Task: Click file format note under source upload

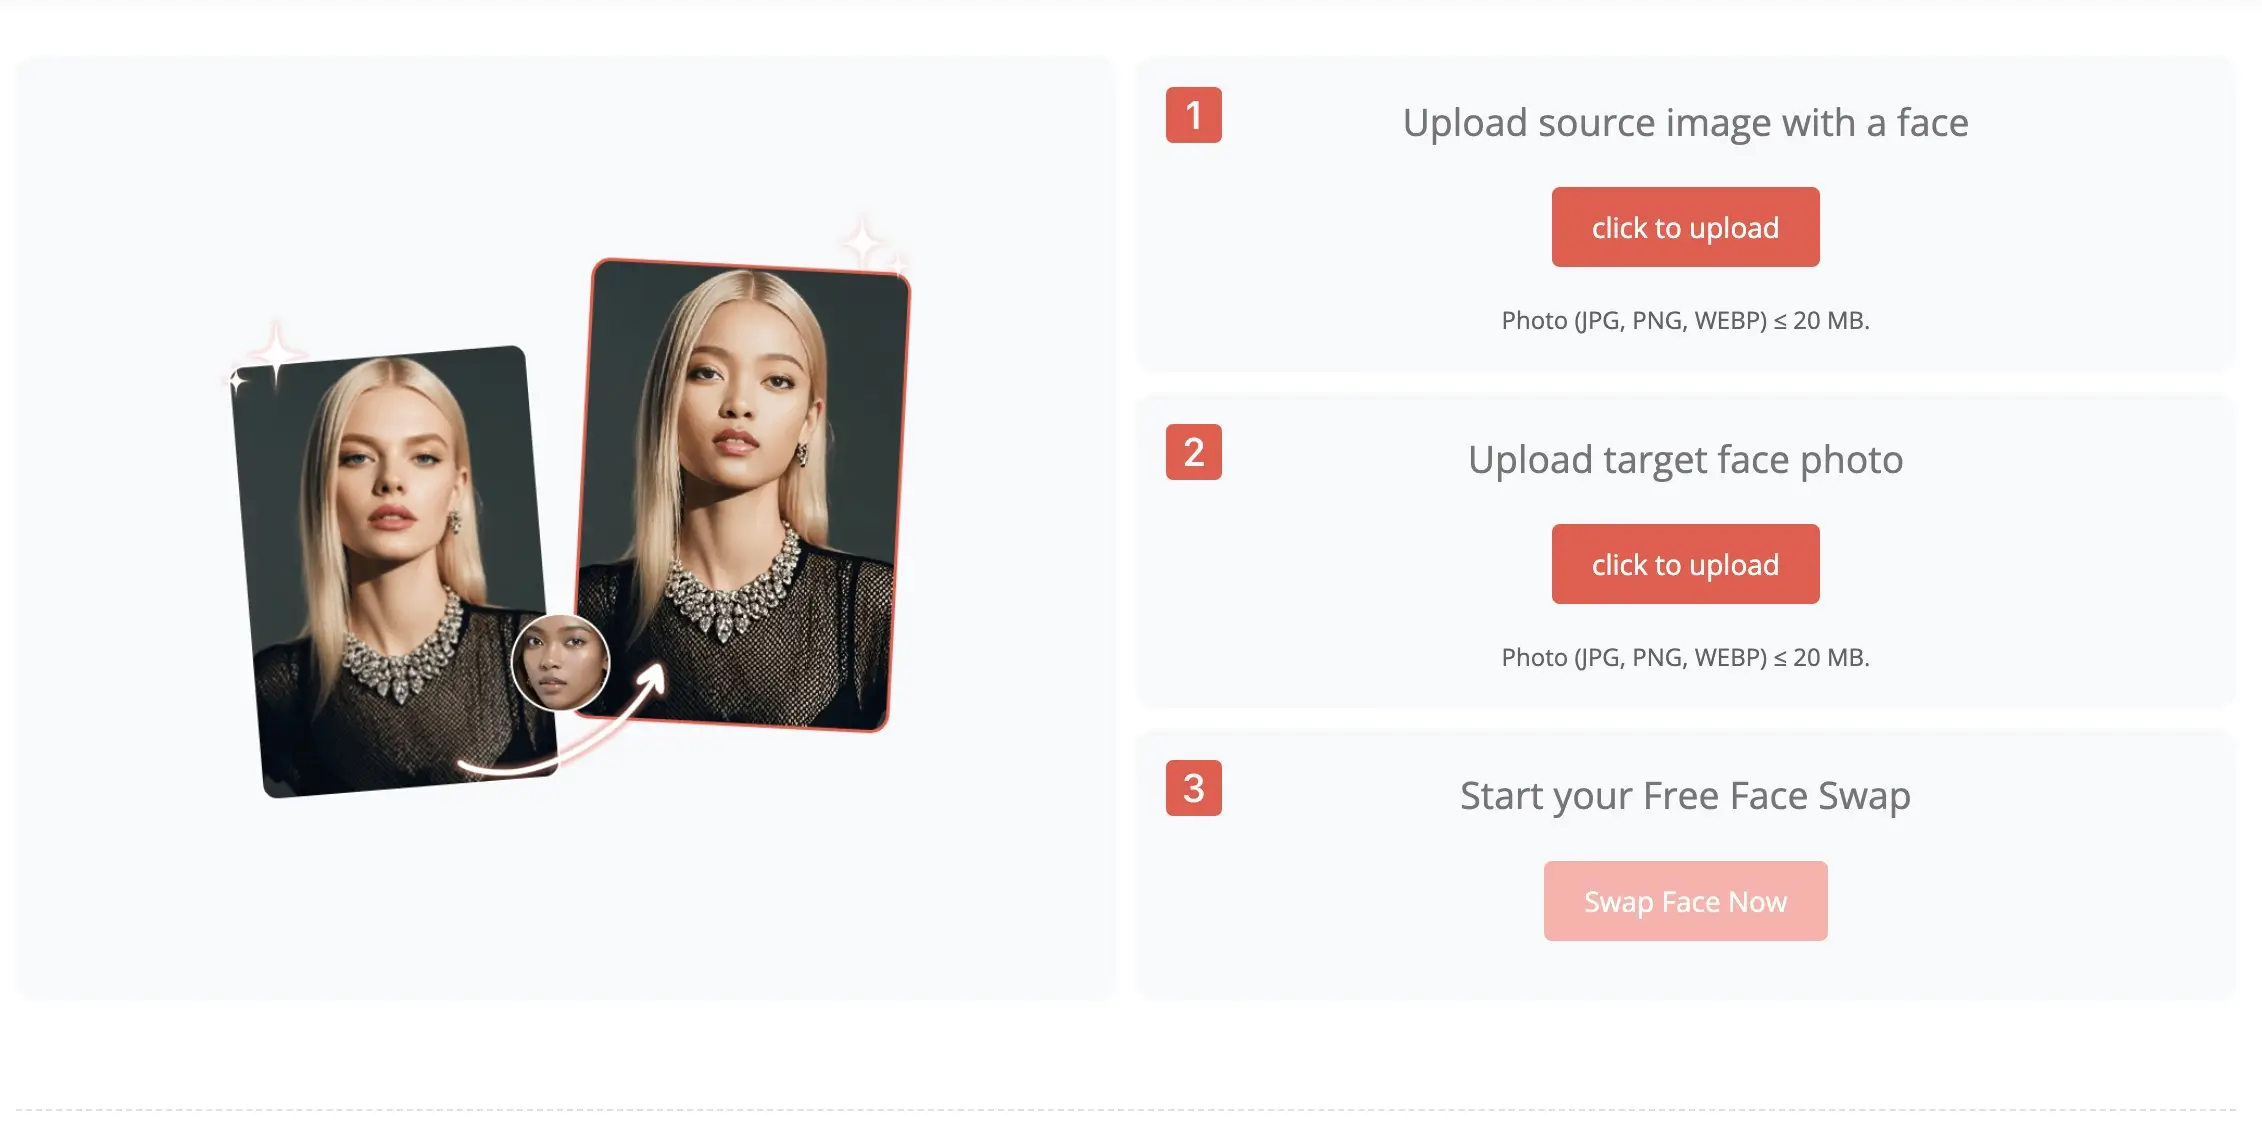Action: pos(1685,320)
